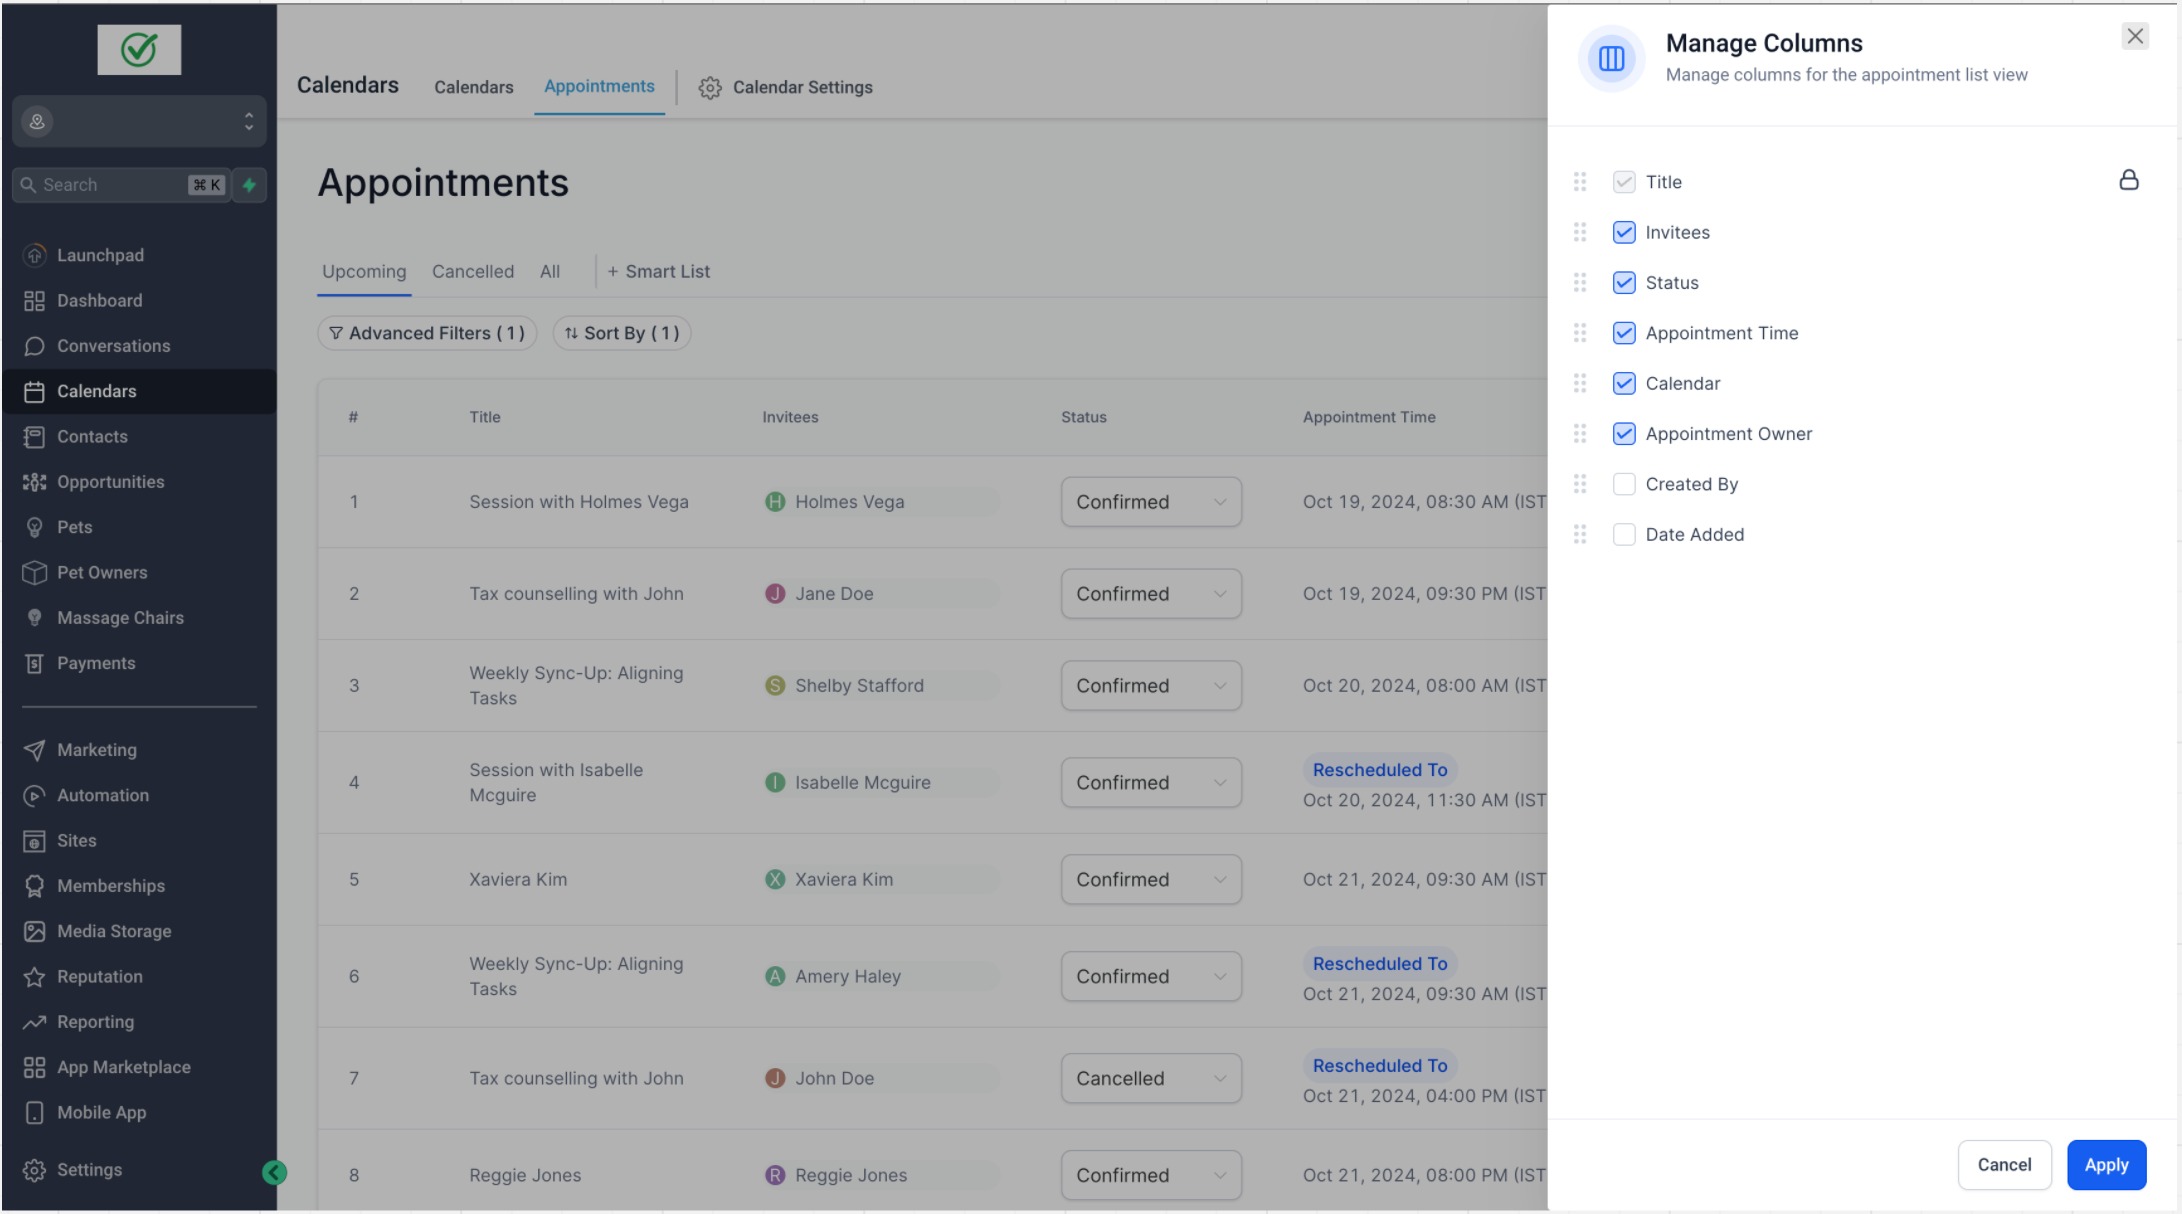Check the Date Added column checkbox

point(1624,535)
